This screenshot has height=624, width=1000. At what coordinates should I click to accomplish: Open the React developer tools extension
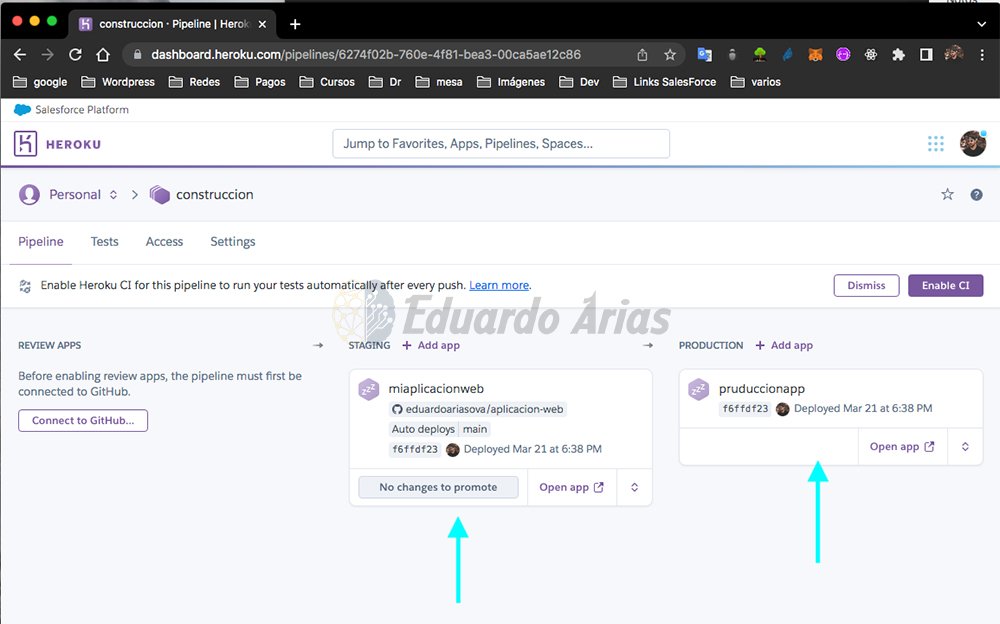(871, 55)
